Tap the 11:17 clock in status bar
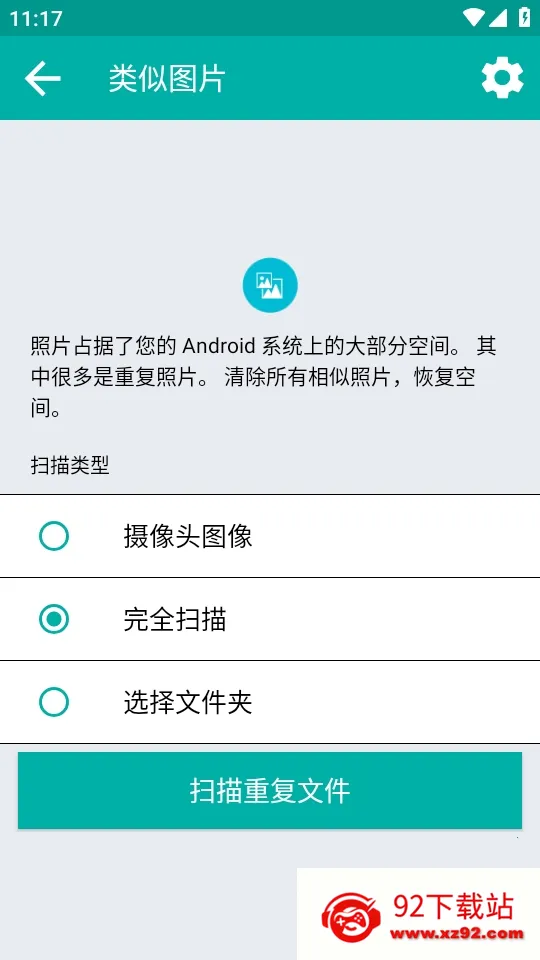 (x=36, y=18)
